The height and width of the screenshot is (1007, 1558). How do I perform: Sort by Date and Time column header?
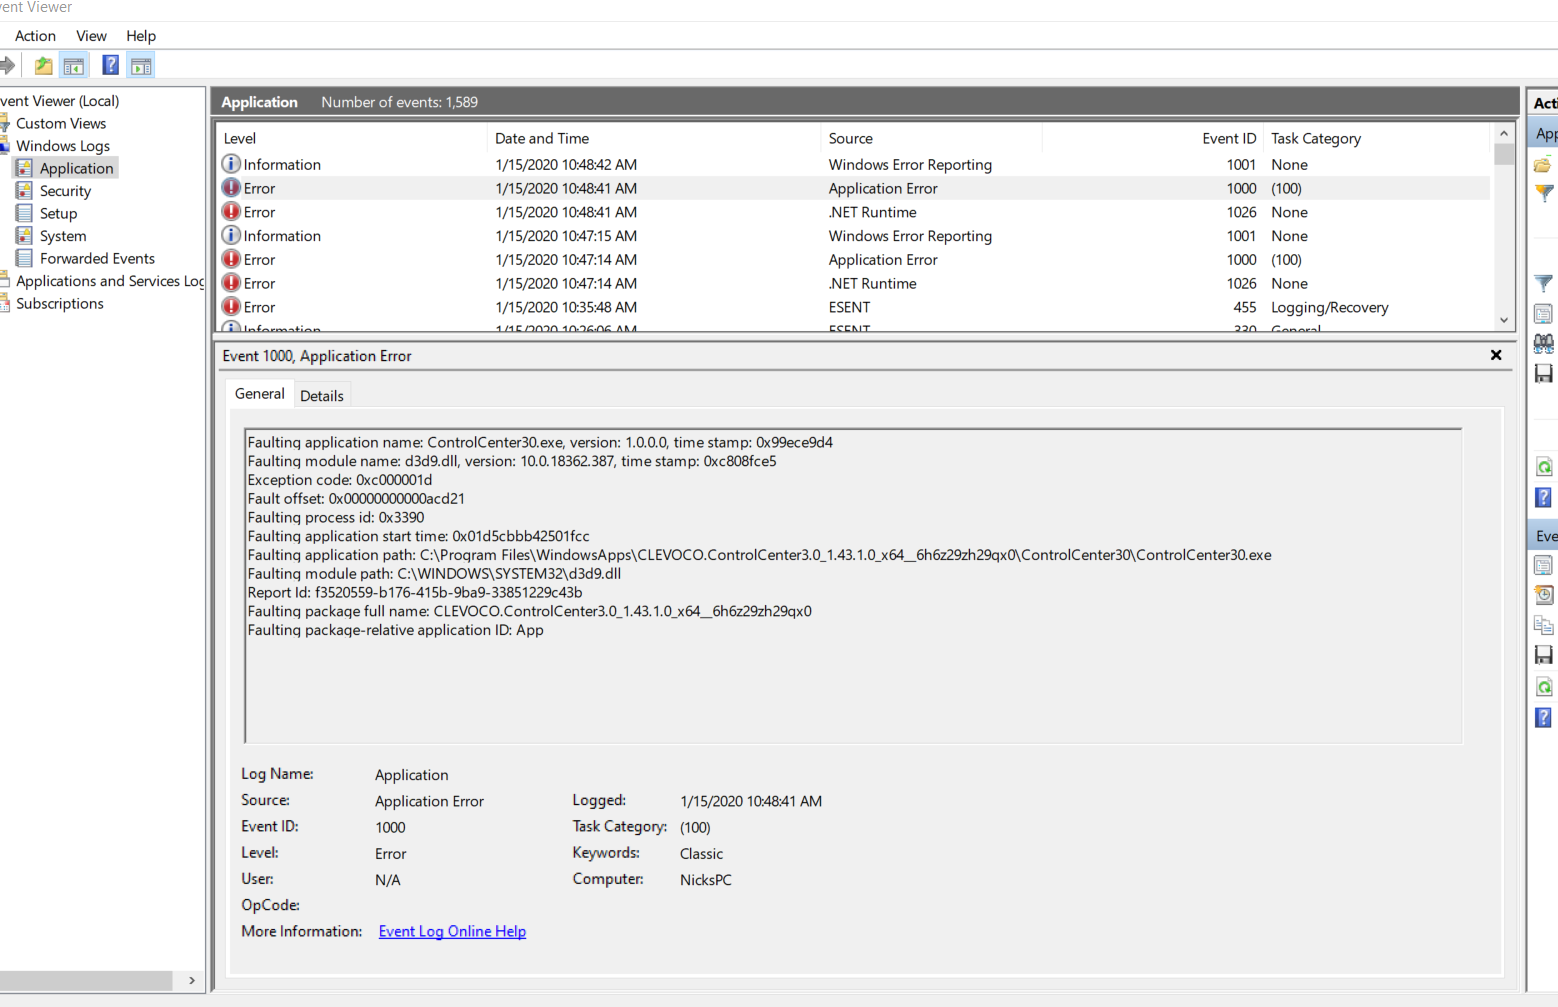pyautogui.click(x=654, y=139)
